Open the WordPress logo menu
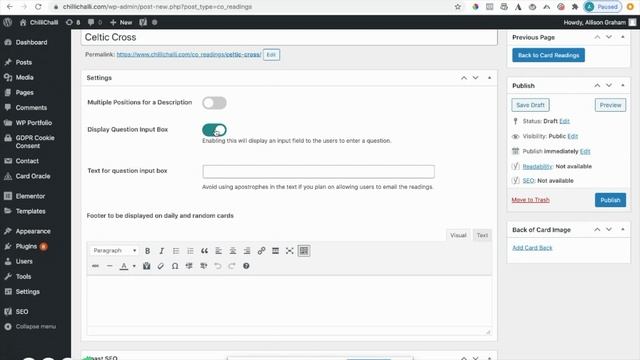Viewport: 640px width, 360px height. [7, 22]
